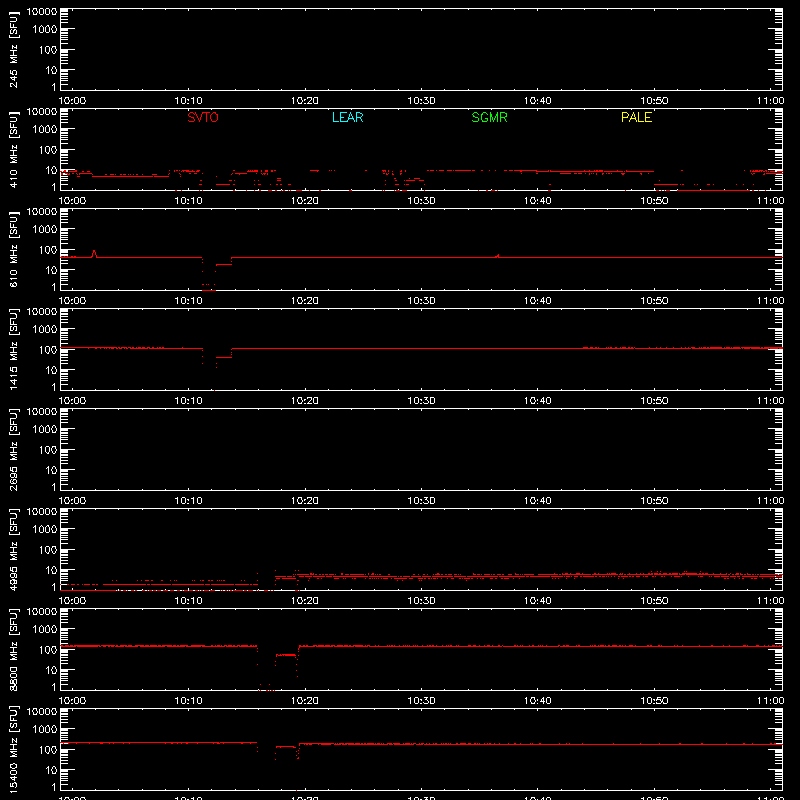Click 11:00 tick below the 1415 MHz panel

770,401
